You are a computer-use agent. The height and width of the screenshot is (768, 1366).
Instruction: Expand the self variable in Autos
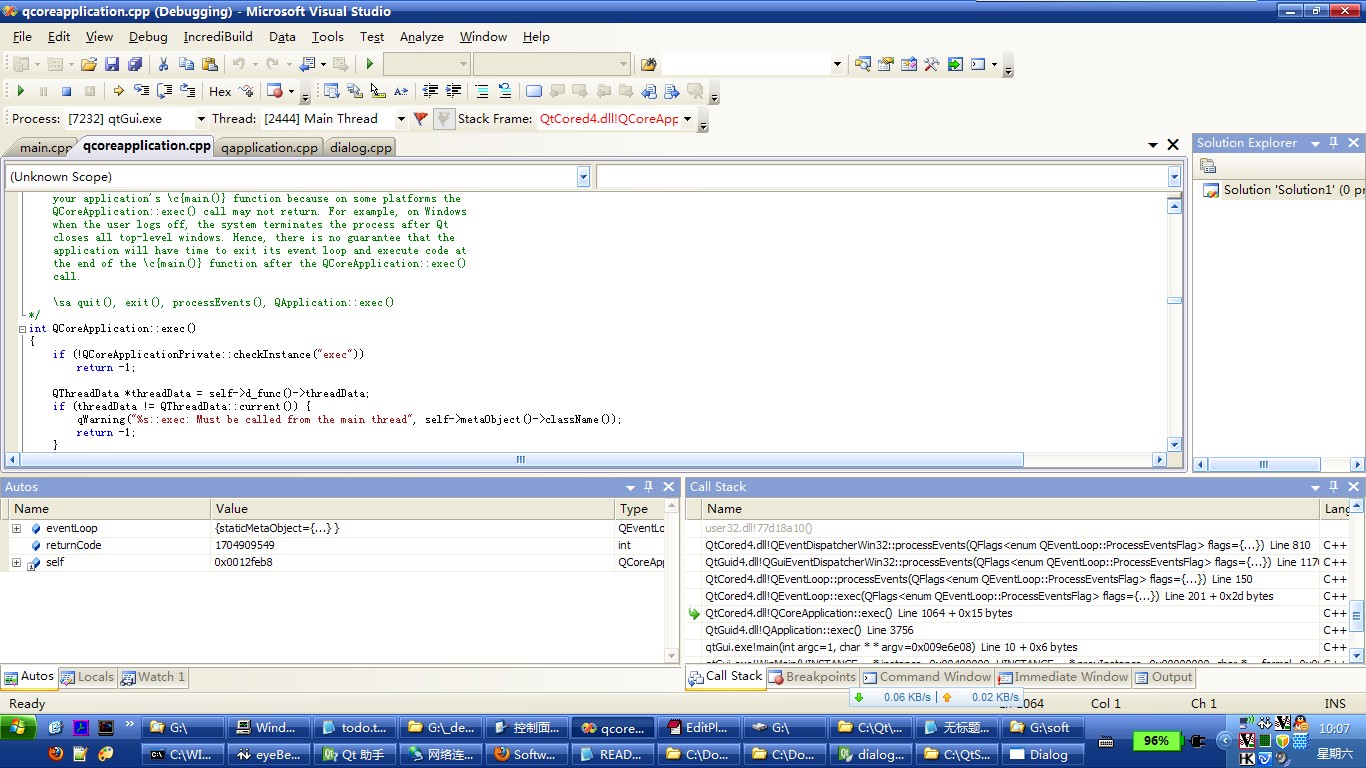click(x=16, y=562)
